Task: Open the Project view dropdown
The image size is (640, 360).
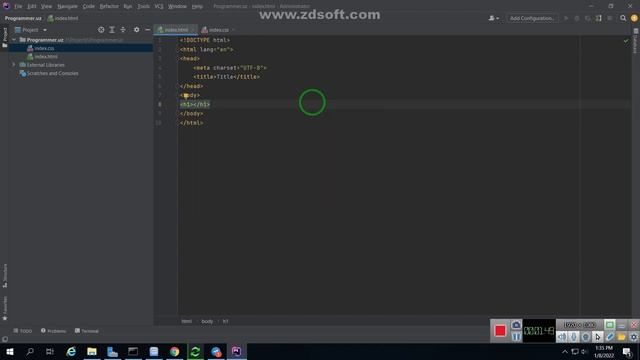Action: click(31, 30)
